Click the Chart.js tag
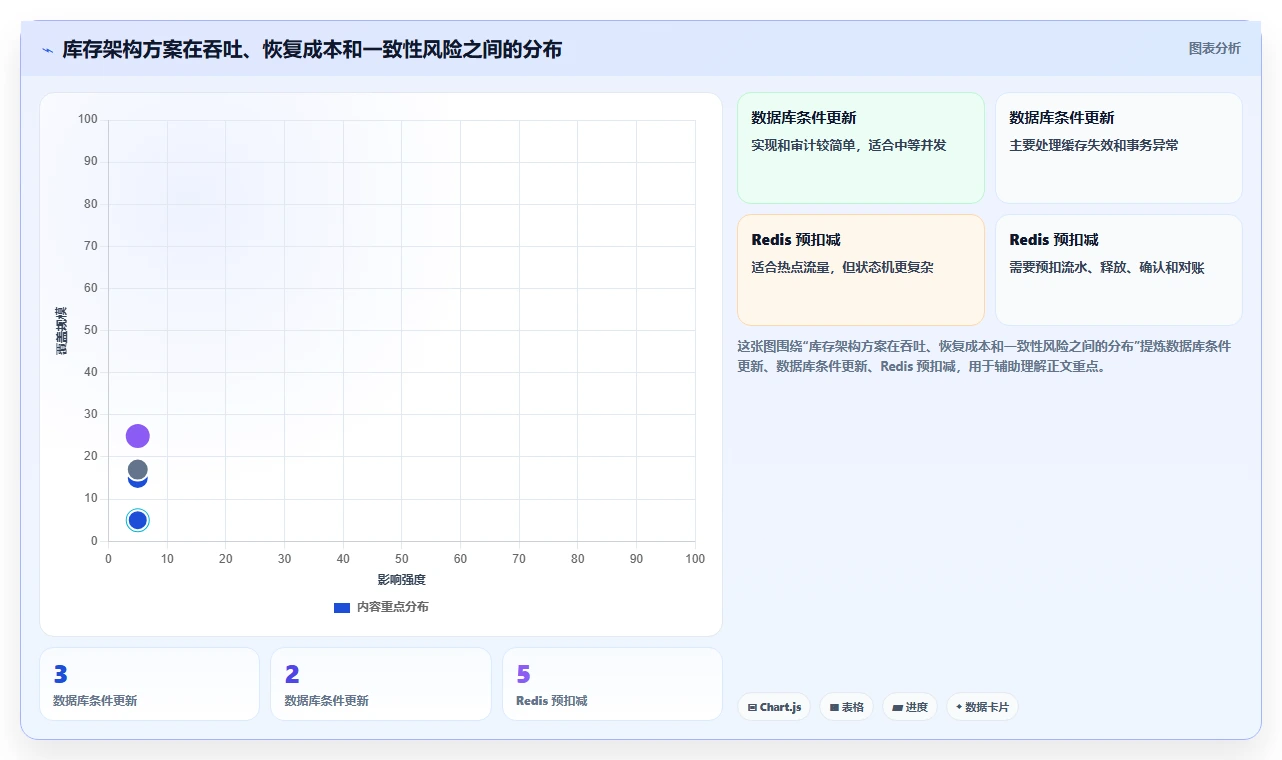The width and height of the screenshot is (1282, 760). 774,707
